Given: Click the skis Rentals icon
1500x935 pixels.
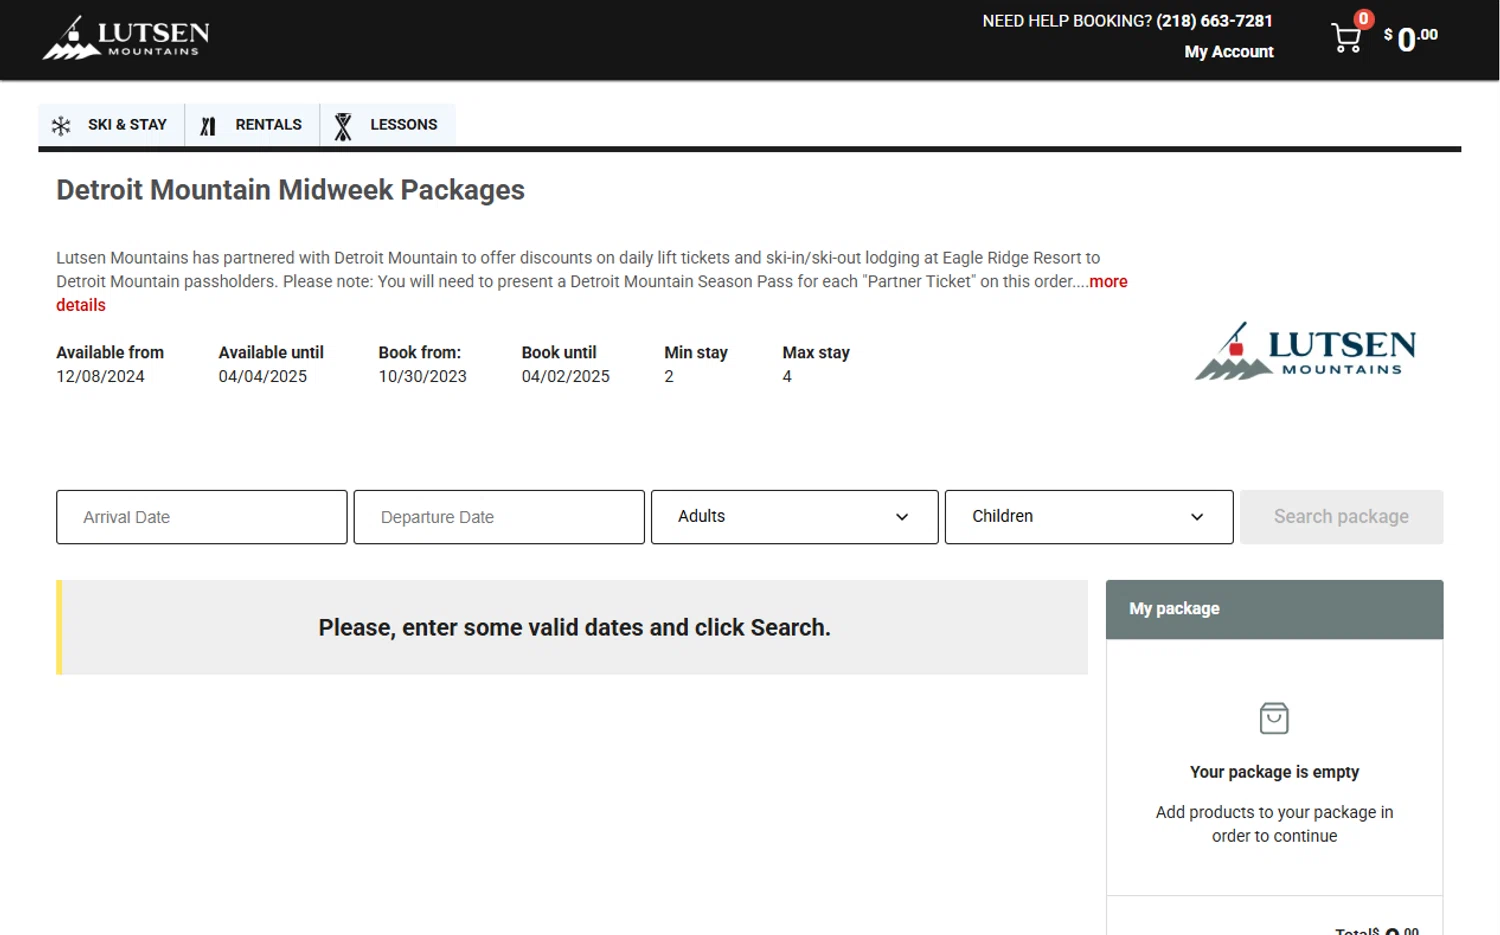Looking at the screenshot, I should [x=208, y=126].
